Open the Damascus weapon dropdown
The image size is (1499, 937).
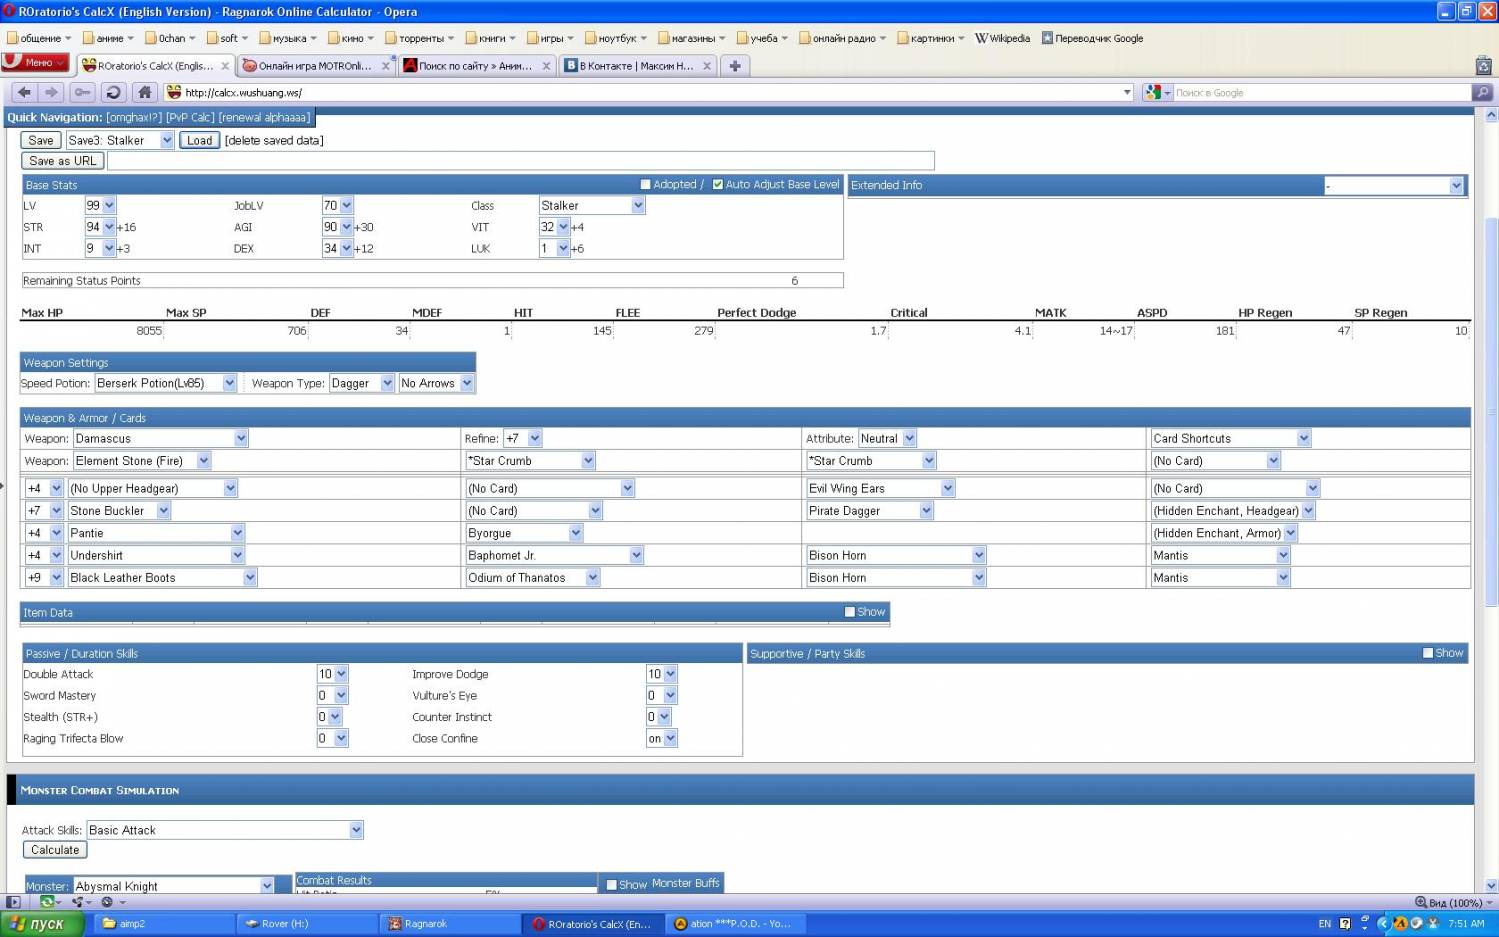tap(160, 438)
